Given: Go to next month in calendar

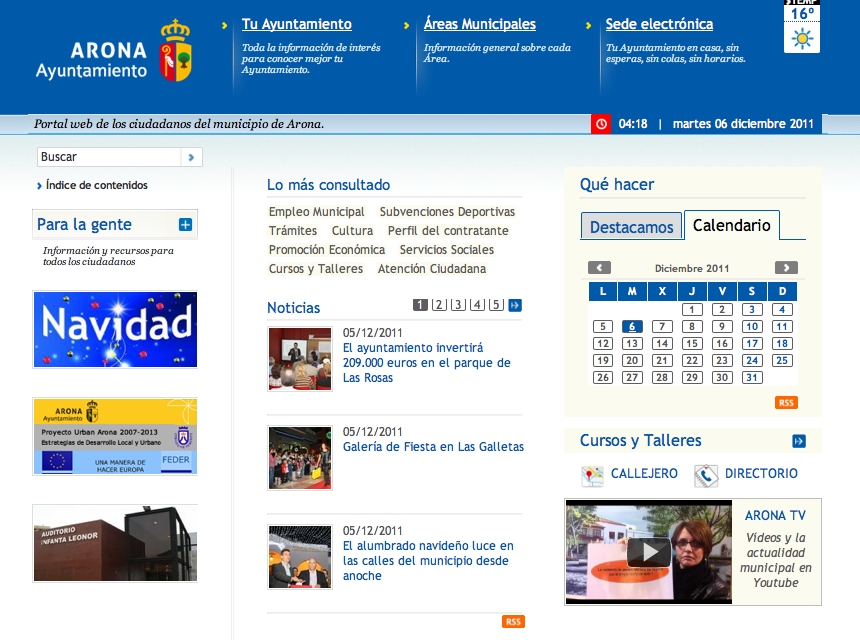Looking at the screenshot, I should click(x=786, y=268).
